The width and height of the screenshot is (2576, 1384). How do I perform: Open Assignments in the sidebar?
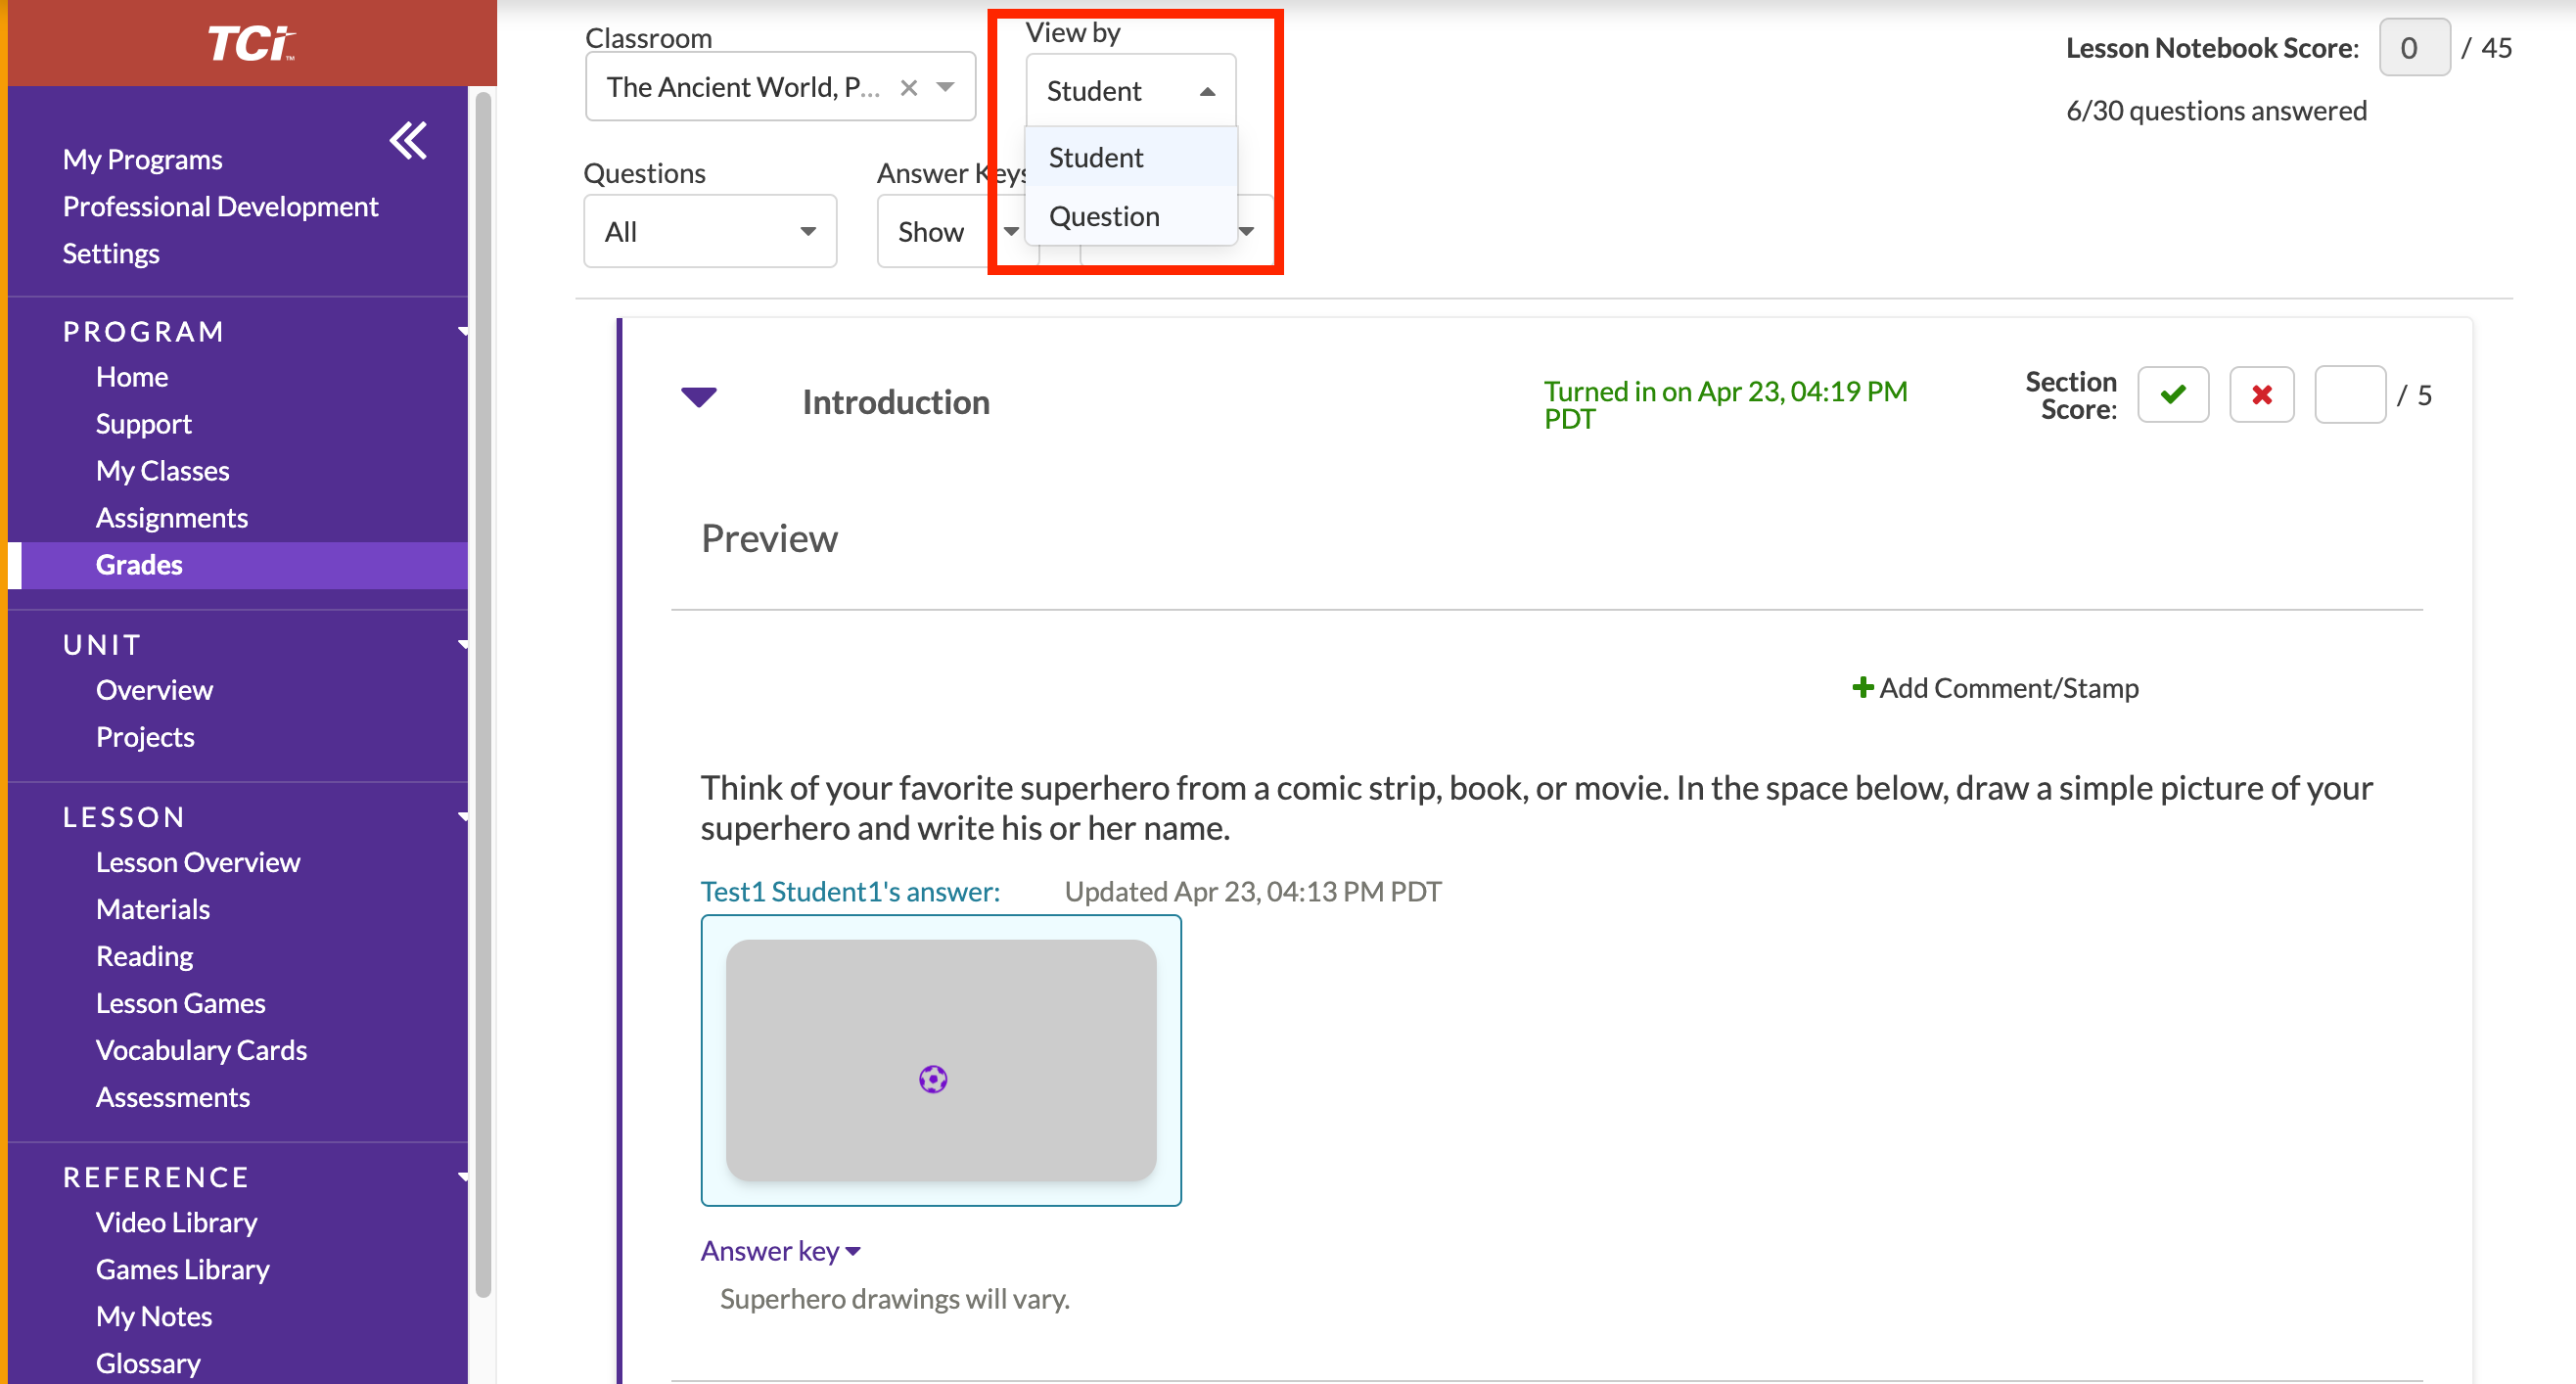171,518
